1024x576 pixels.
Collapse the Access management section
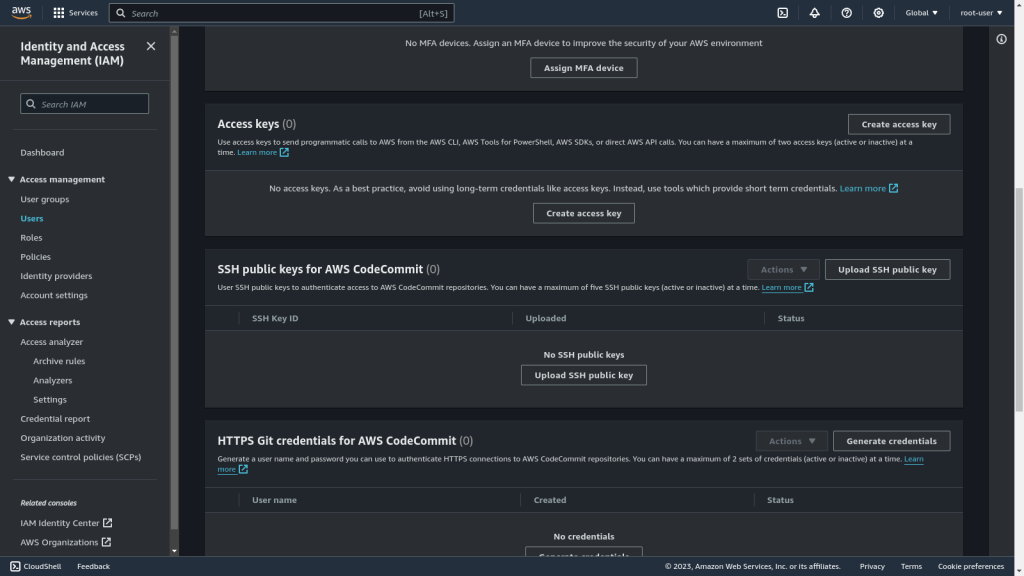point(11,179)
